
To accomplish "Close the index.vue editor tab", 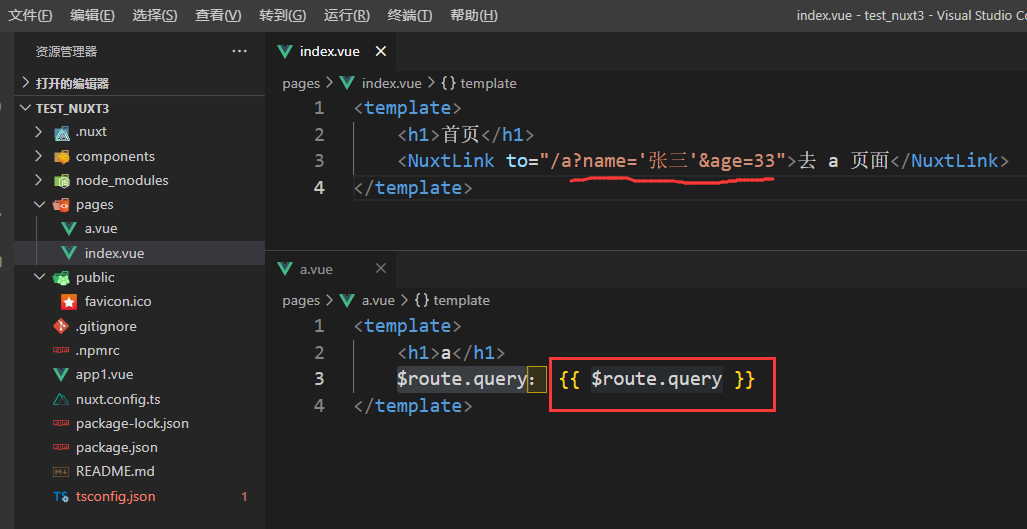I will pos(381,51).
